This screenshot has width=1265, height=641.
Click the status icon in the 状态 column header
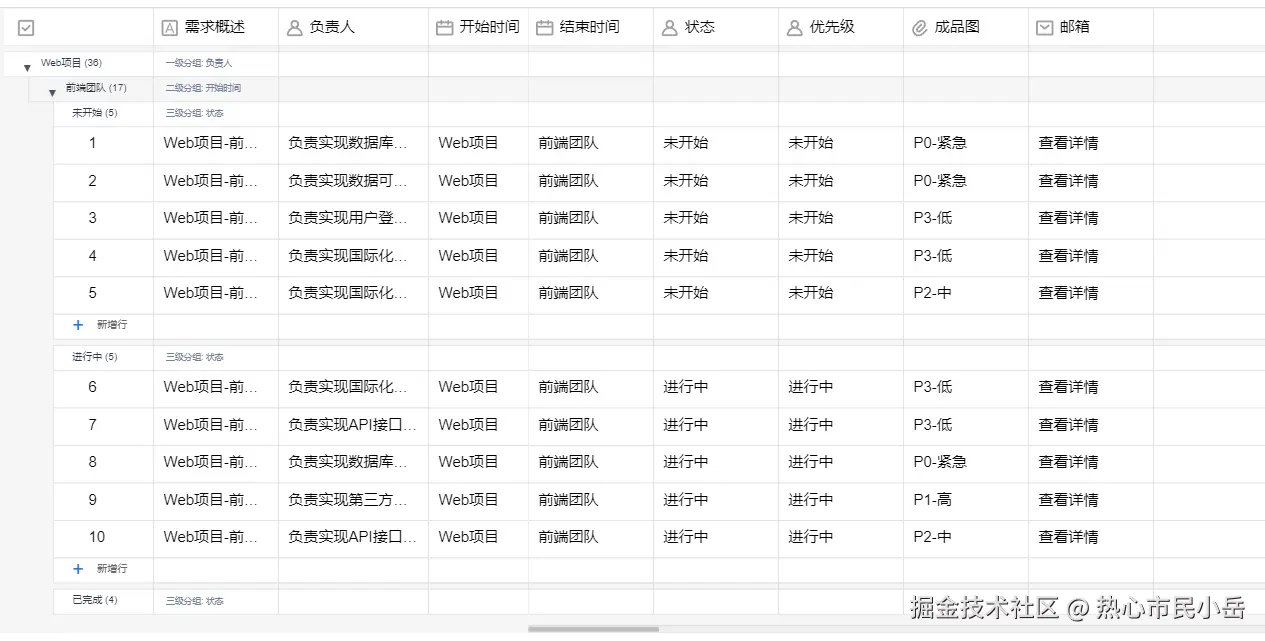click(x=669, y=27)
